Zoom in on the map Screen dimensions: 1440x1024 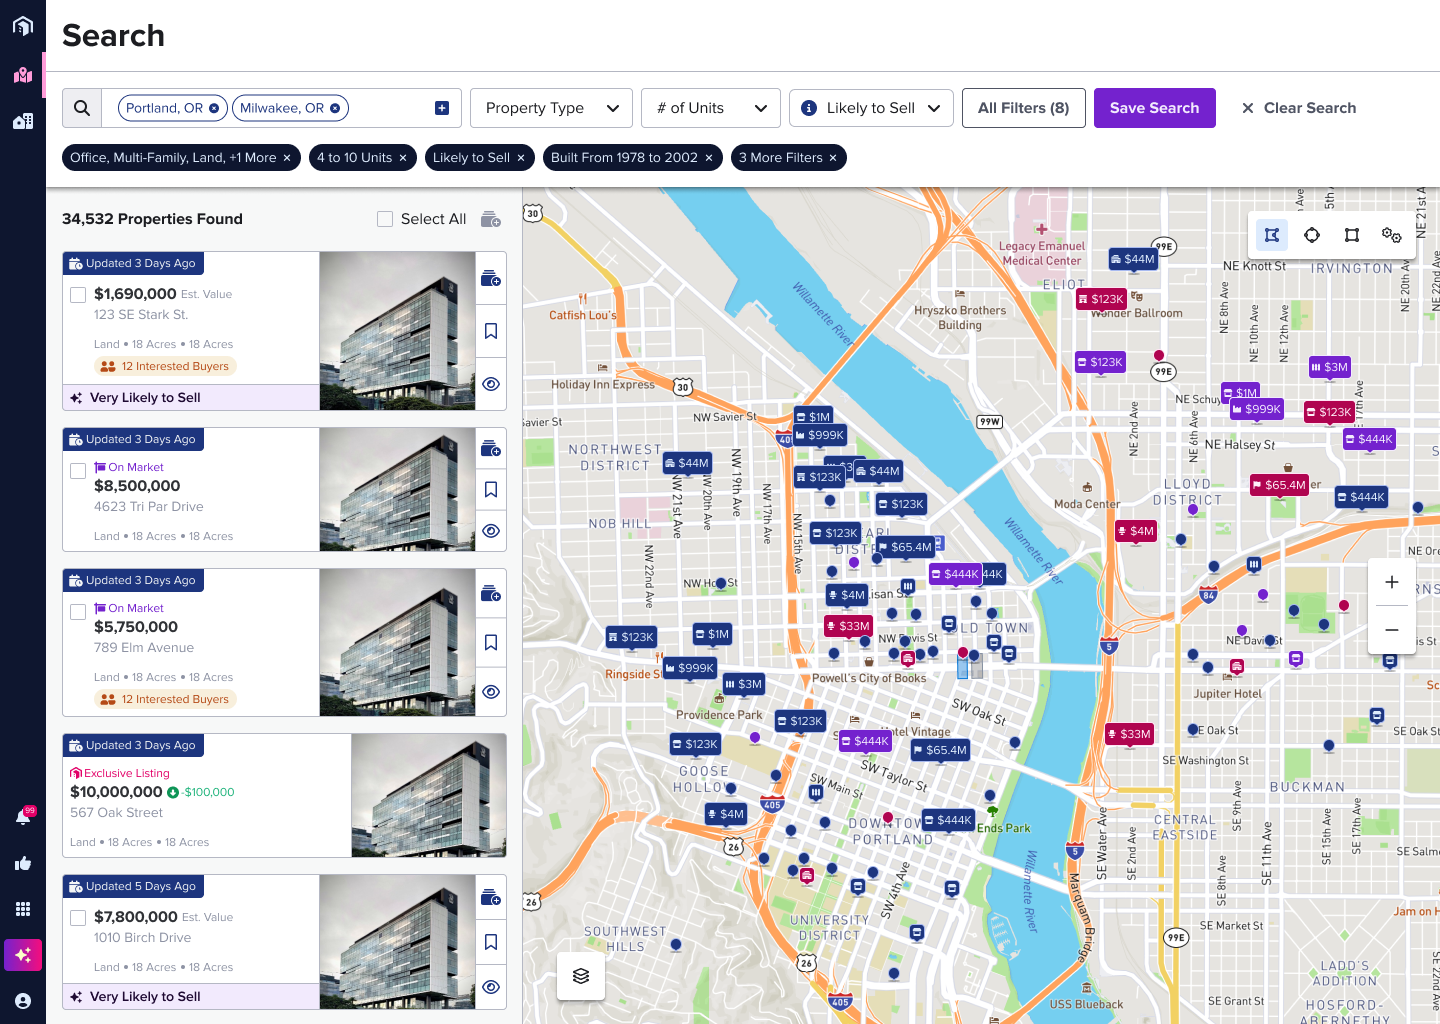tap(1391, 582)
